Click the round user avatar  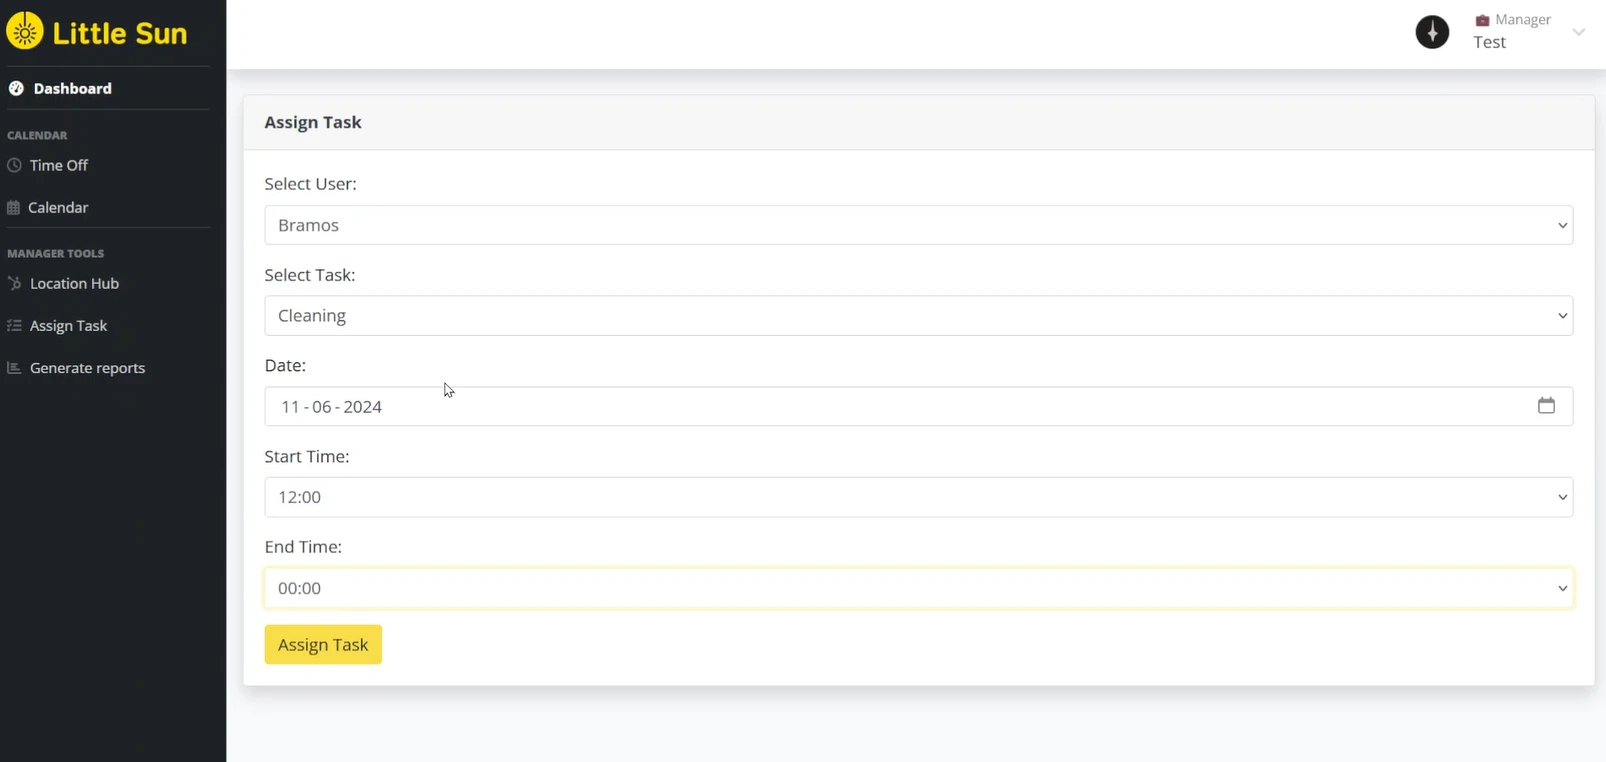pyautogui.click(x=1432, y=32)
